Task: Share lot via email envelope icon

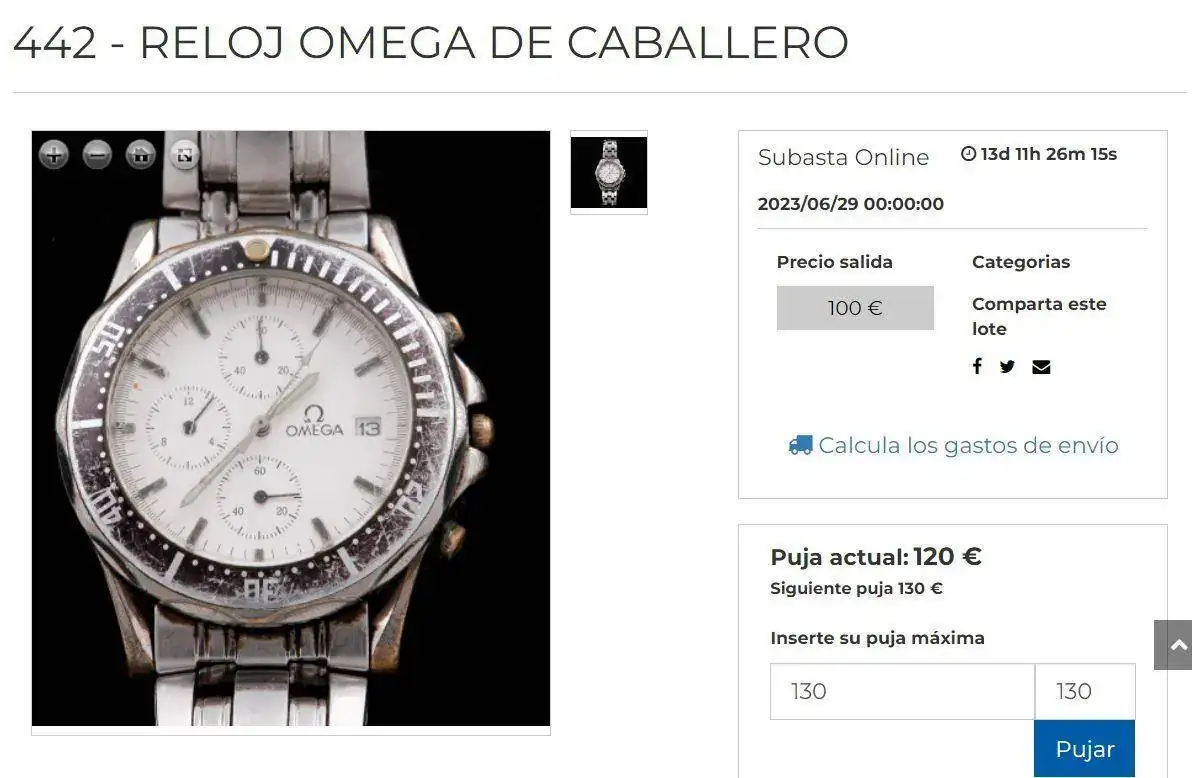Action: coord(1041,367)
